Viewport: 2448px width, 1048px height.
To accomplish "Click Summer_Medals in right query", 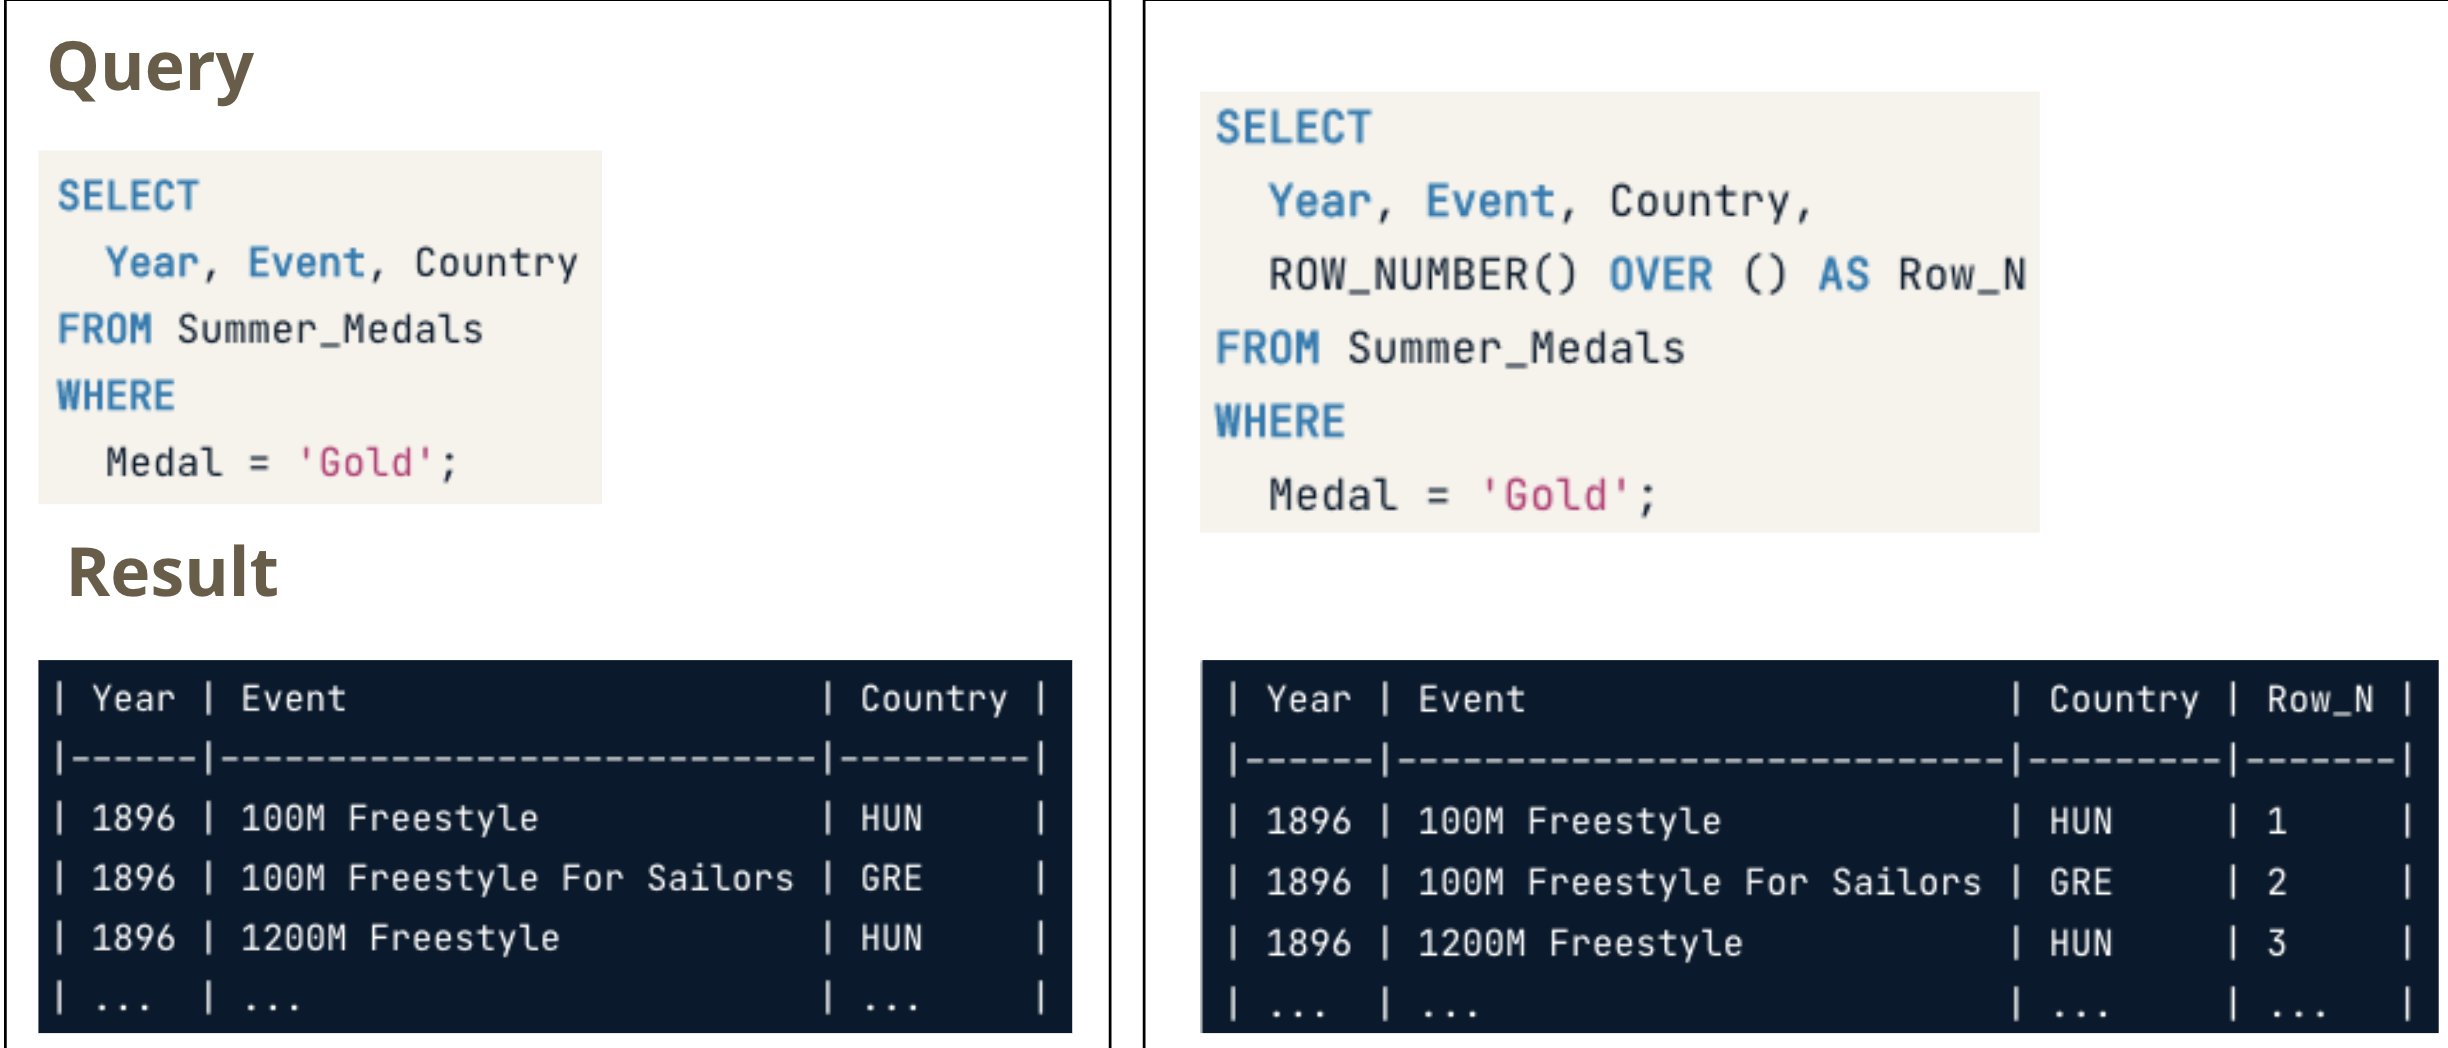I will [x=1516, y=348].
